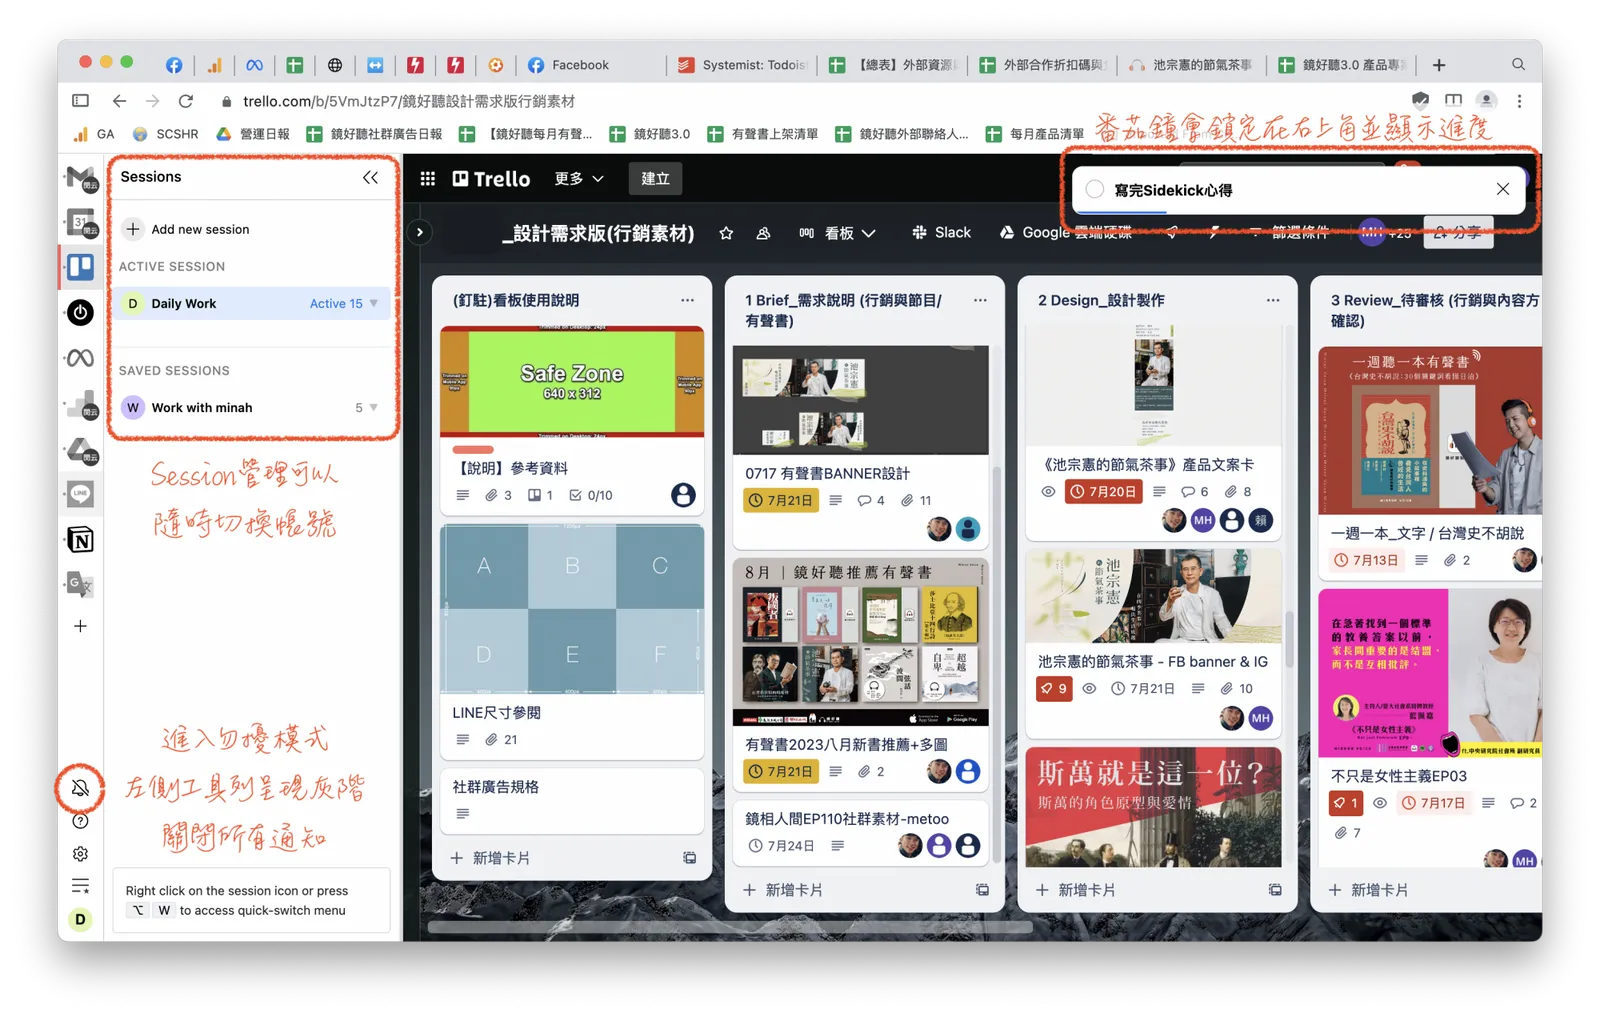Expand the Daily Work session dropdown

374,303
